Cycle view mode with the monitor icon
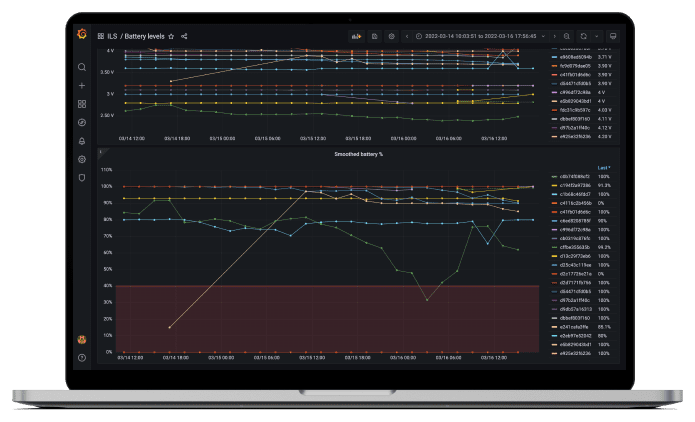Screen dimensions: 695x422 613,36
